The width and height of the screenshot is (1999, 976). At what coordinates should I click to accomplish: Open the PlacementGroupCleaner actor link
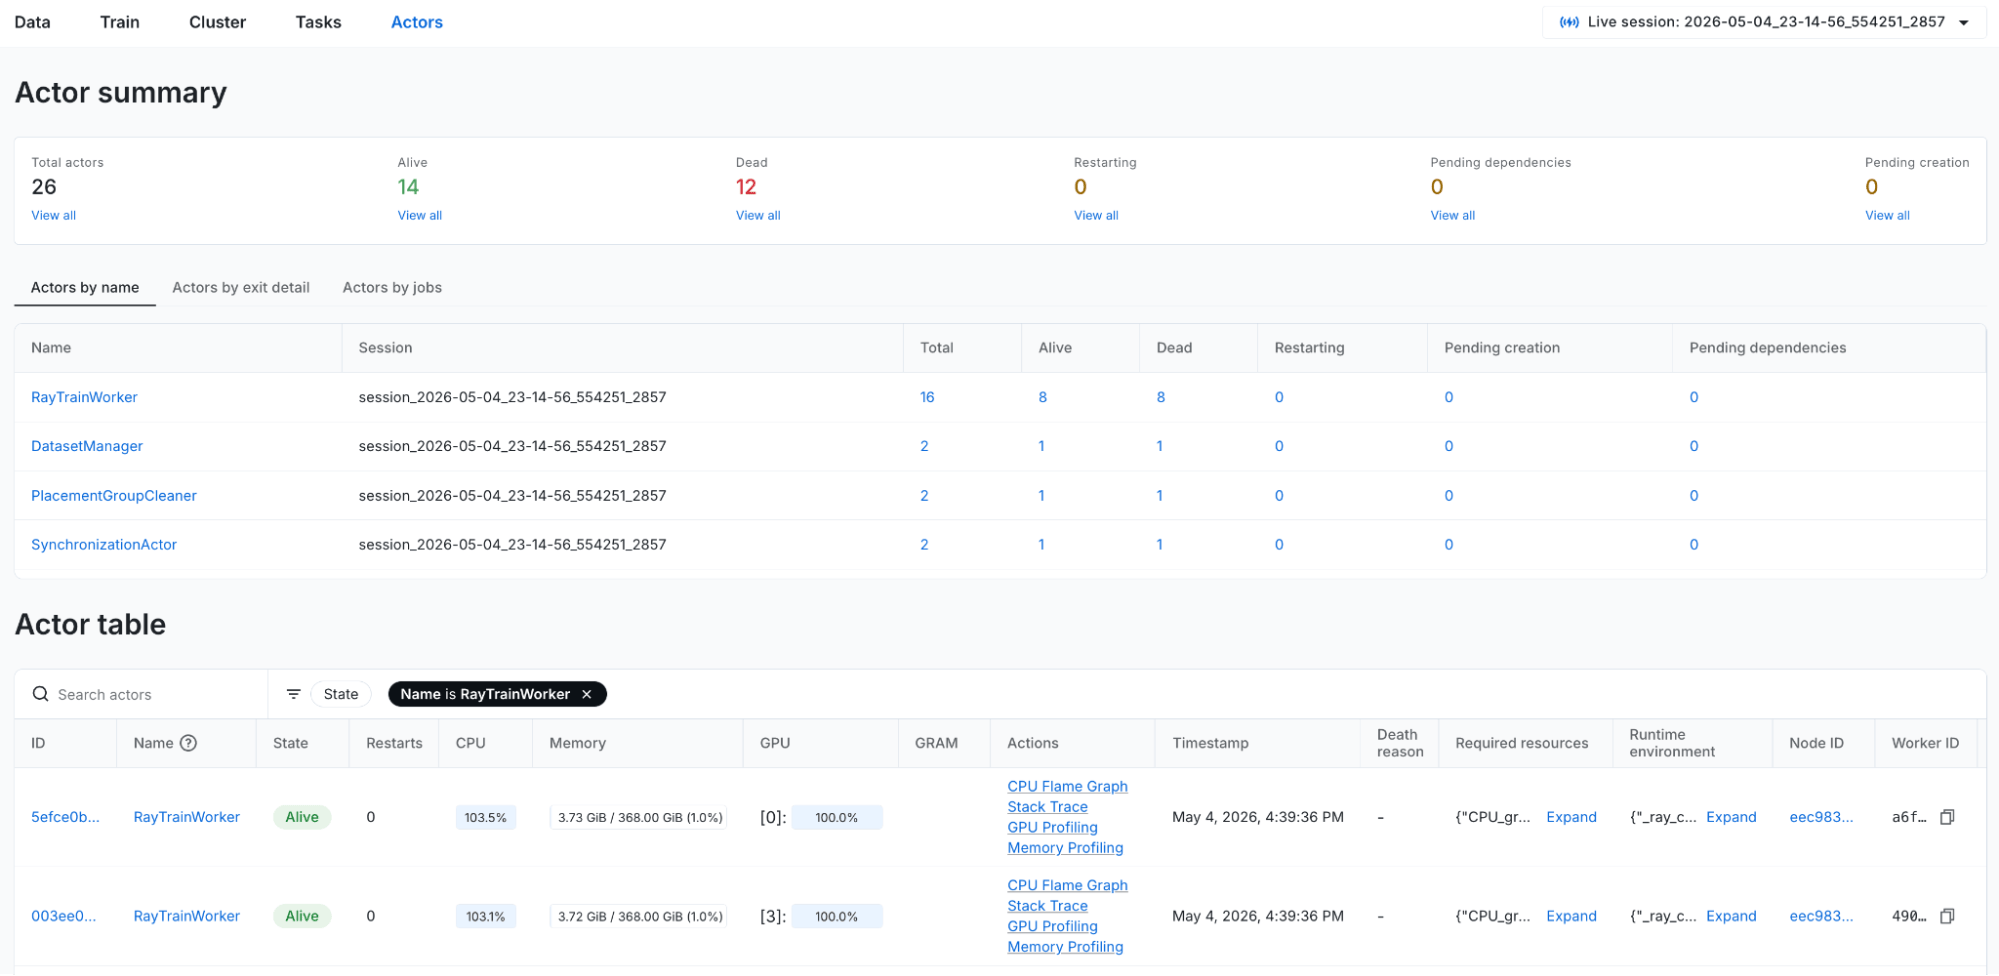114,495
